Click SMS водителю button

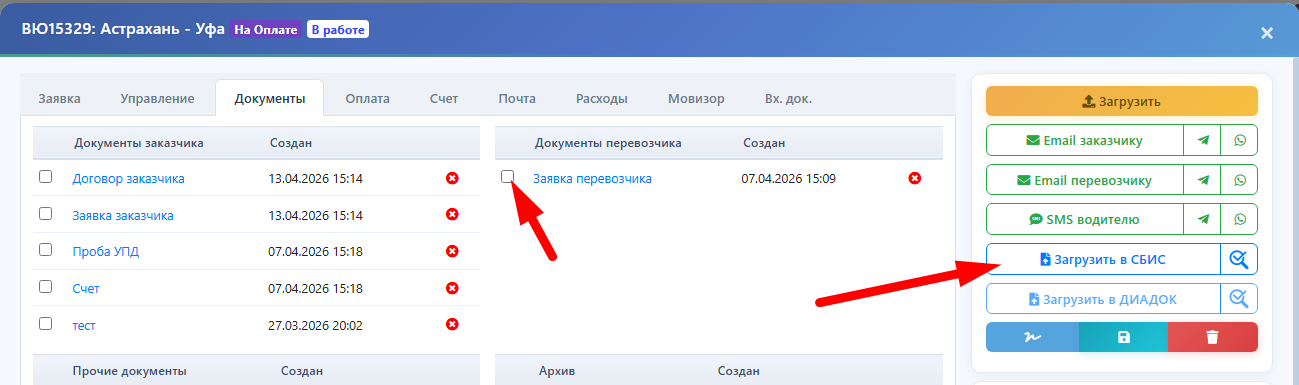point(1085,219)
